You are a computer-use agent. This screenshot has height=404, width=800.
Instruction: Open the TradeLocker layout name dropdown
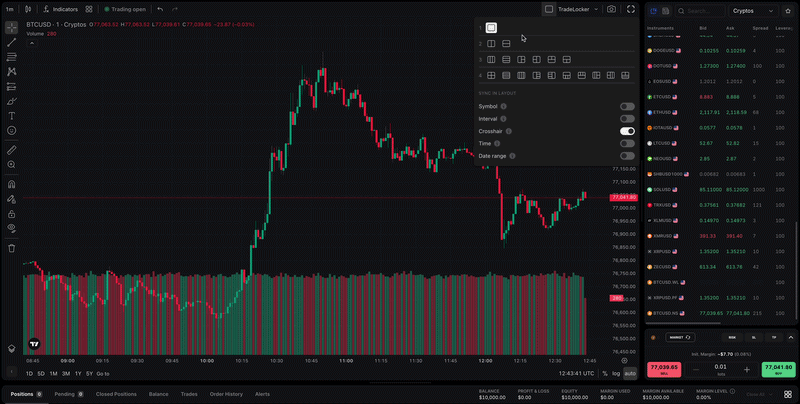coord(578,9)
